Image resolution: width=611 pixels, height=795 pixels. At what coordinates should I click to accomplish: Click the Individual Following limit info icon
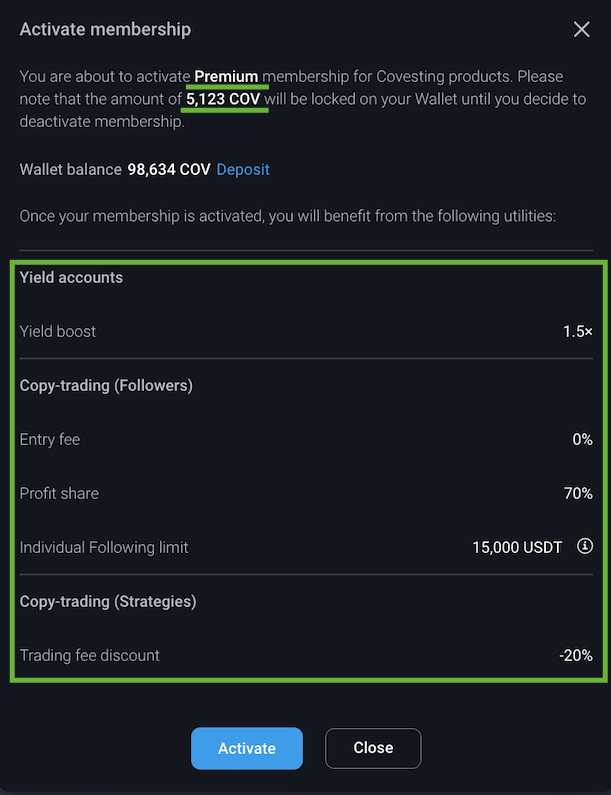pyautogui.click(x=585, y=546)
